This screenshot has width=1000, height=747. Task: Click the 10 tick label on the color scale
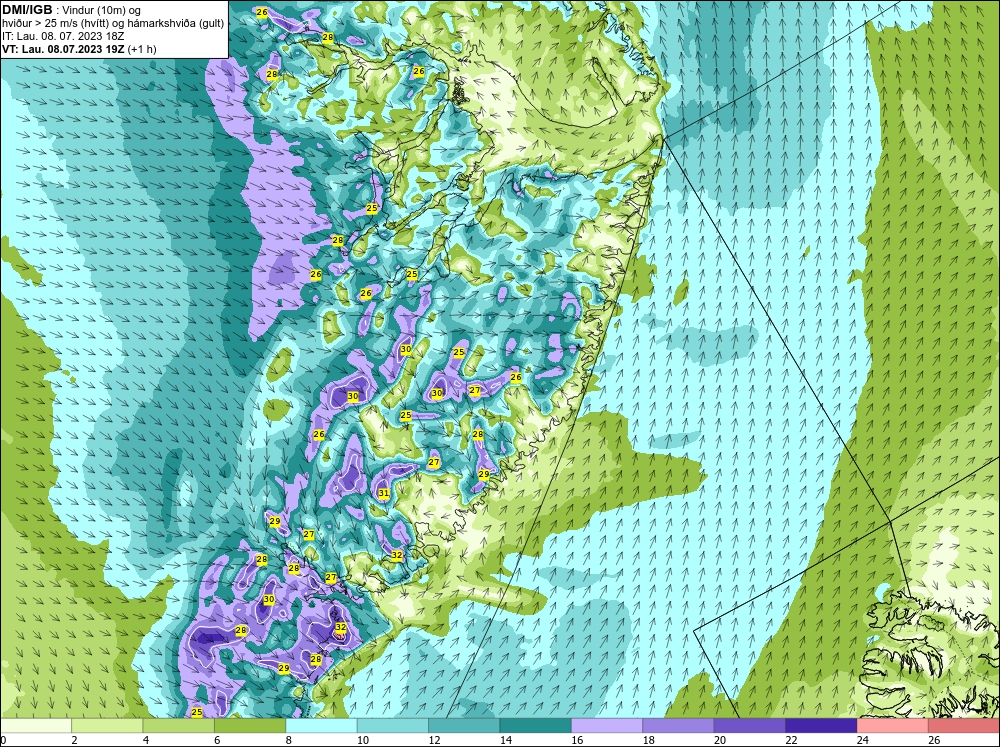click(x=362, y=740)
